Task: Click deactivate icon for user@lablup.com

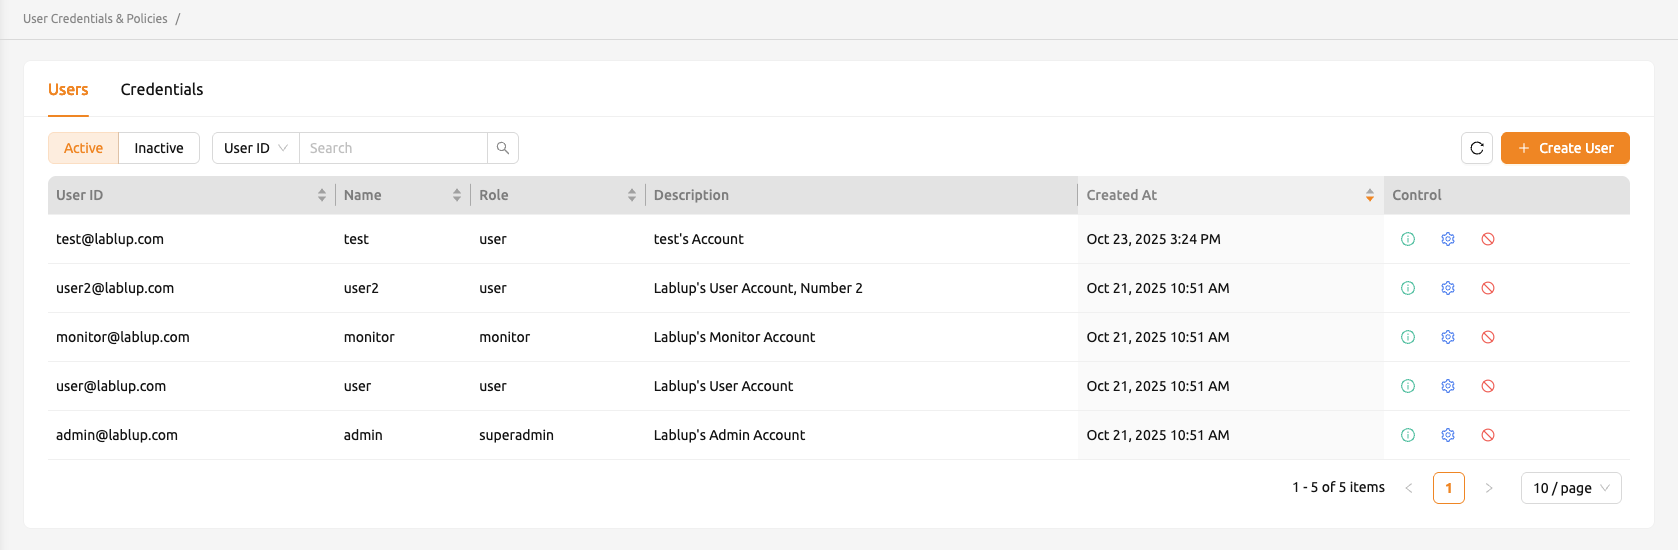Action: point(1488,386)
